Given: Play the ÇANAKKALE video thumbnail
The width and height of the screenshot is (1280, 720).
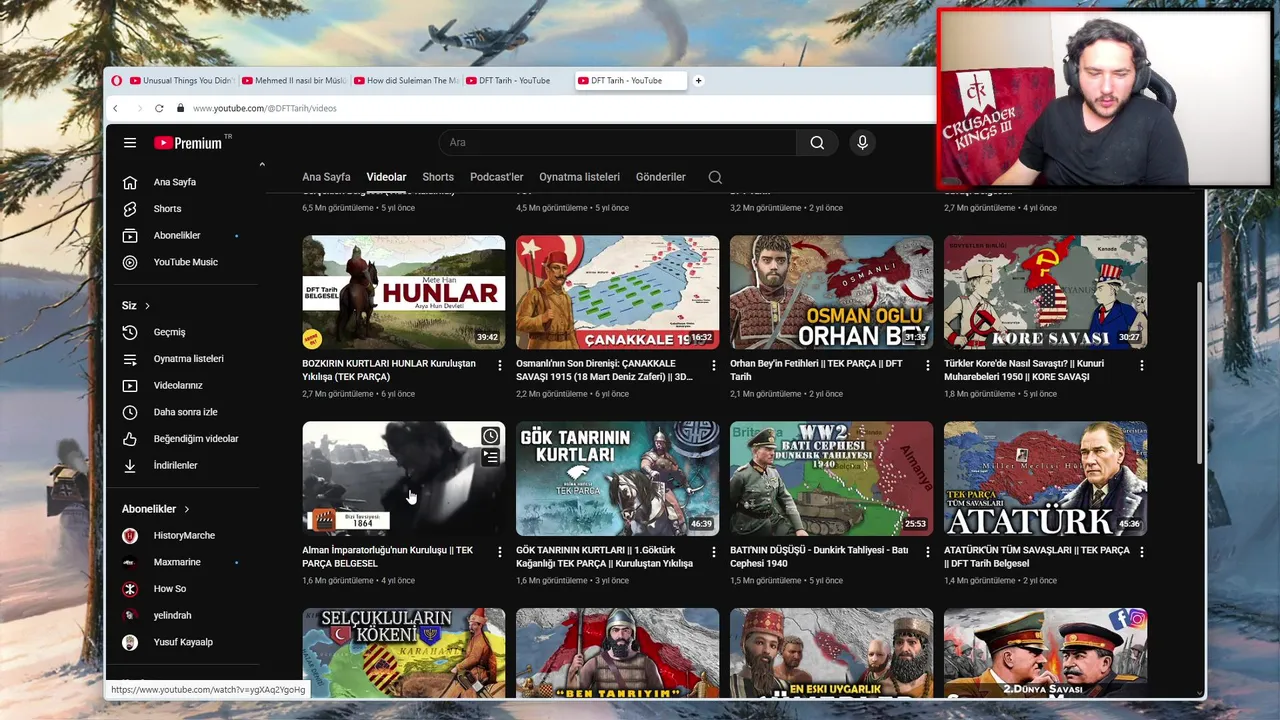Looking at the screenshot, I should 618,292.
